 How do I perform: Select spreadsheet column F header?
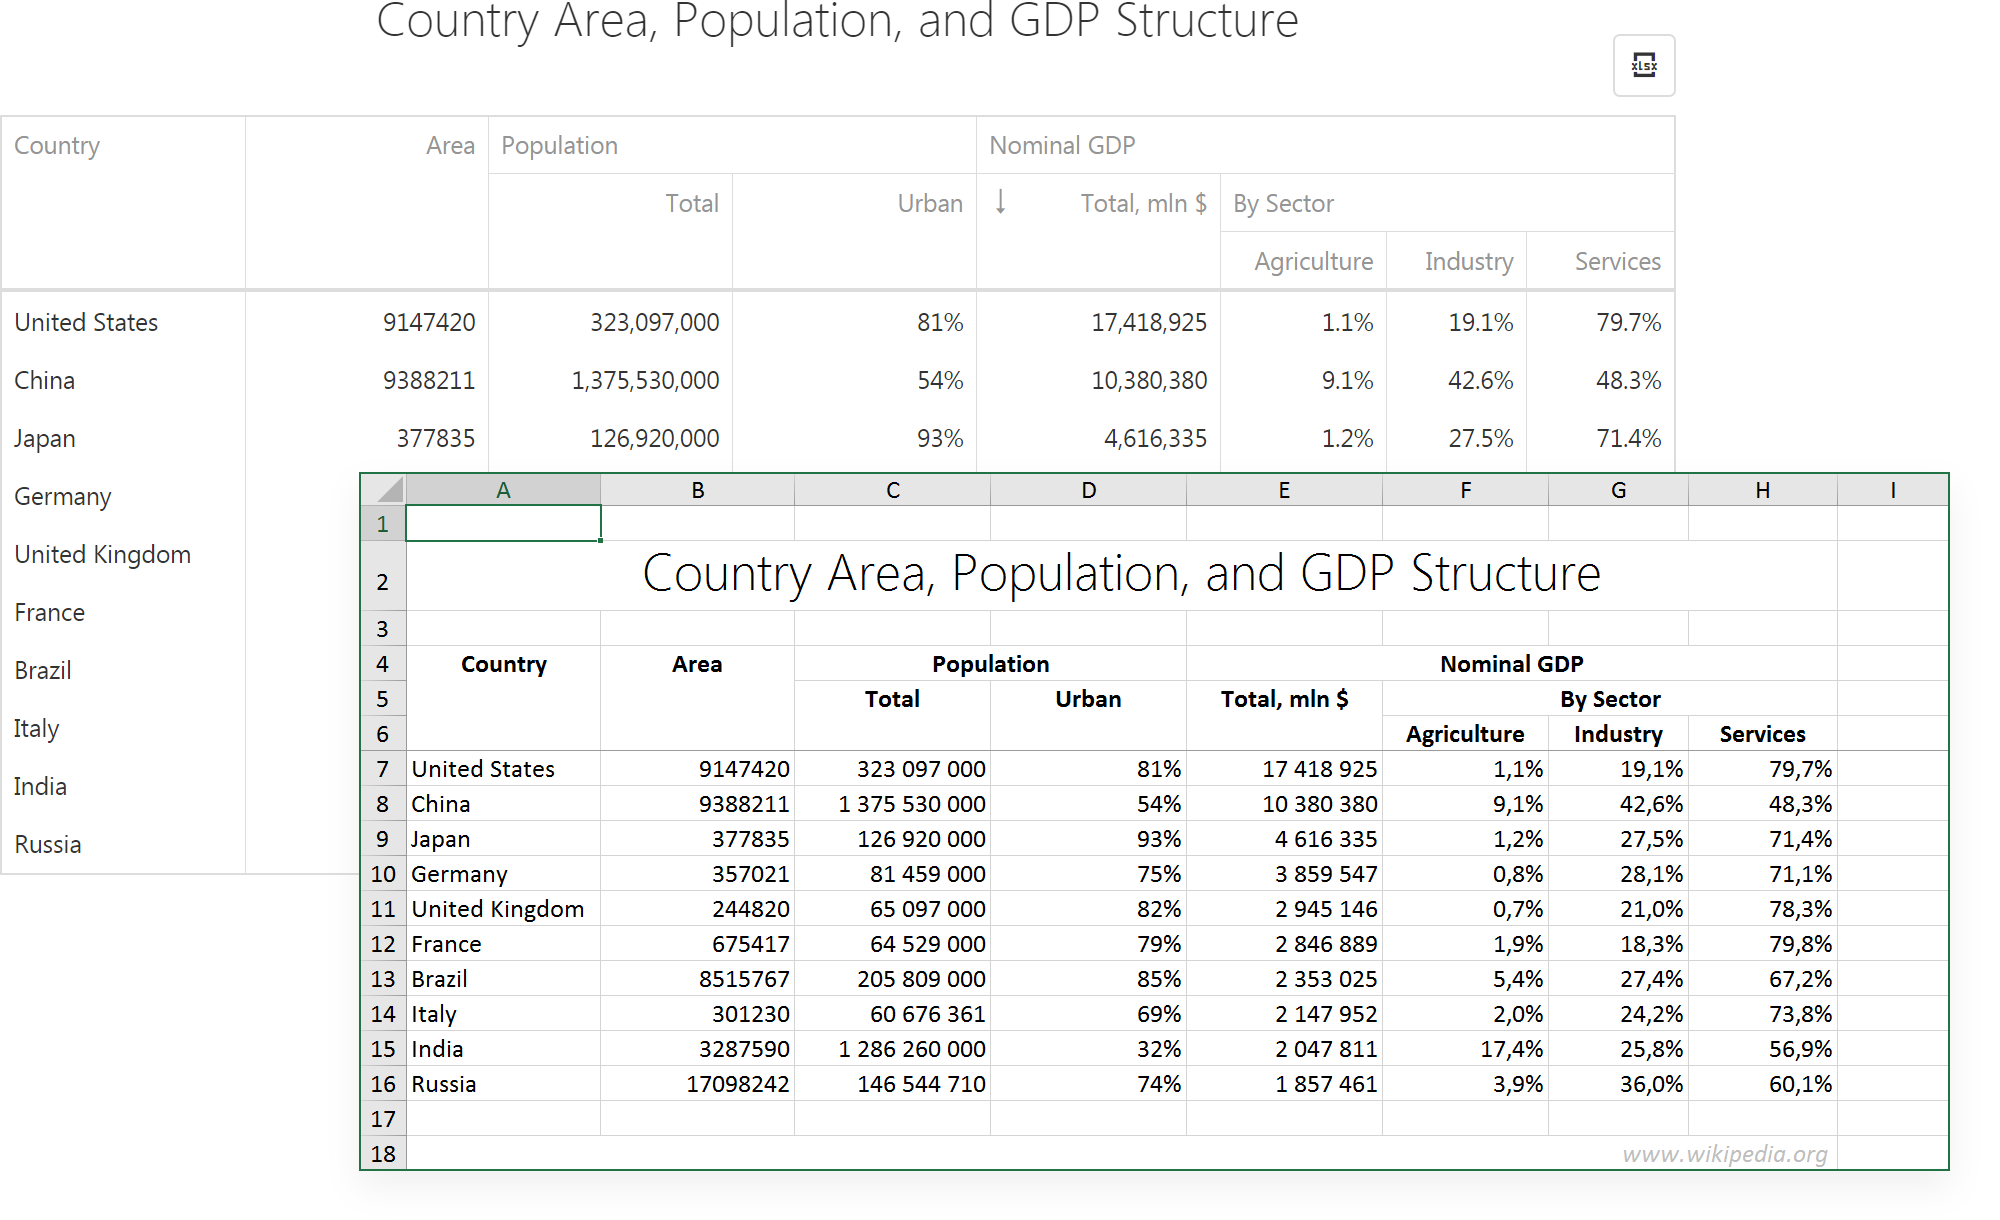point(1465,490)
